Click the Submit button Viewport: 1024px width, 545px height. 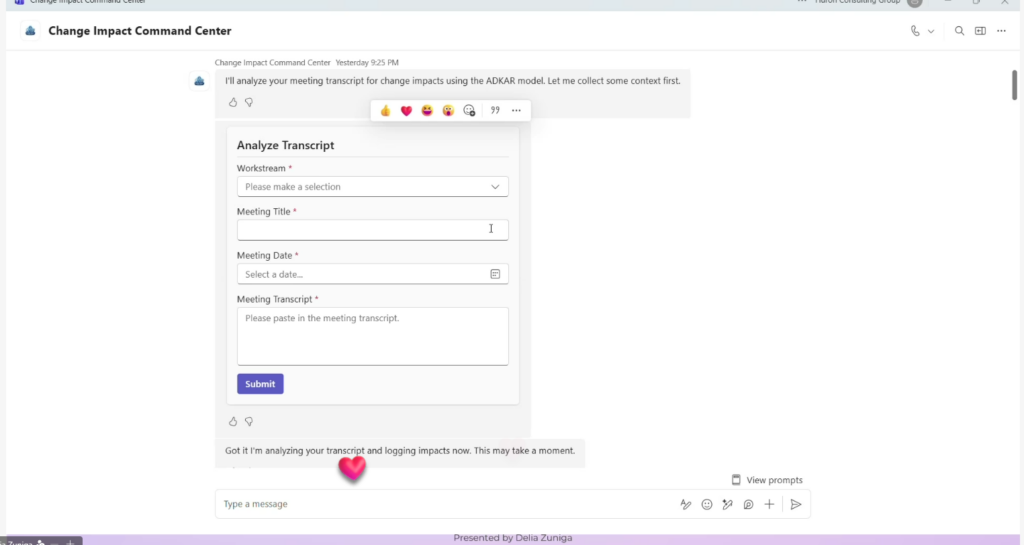click(x=260, y=384)
